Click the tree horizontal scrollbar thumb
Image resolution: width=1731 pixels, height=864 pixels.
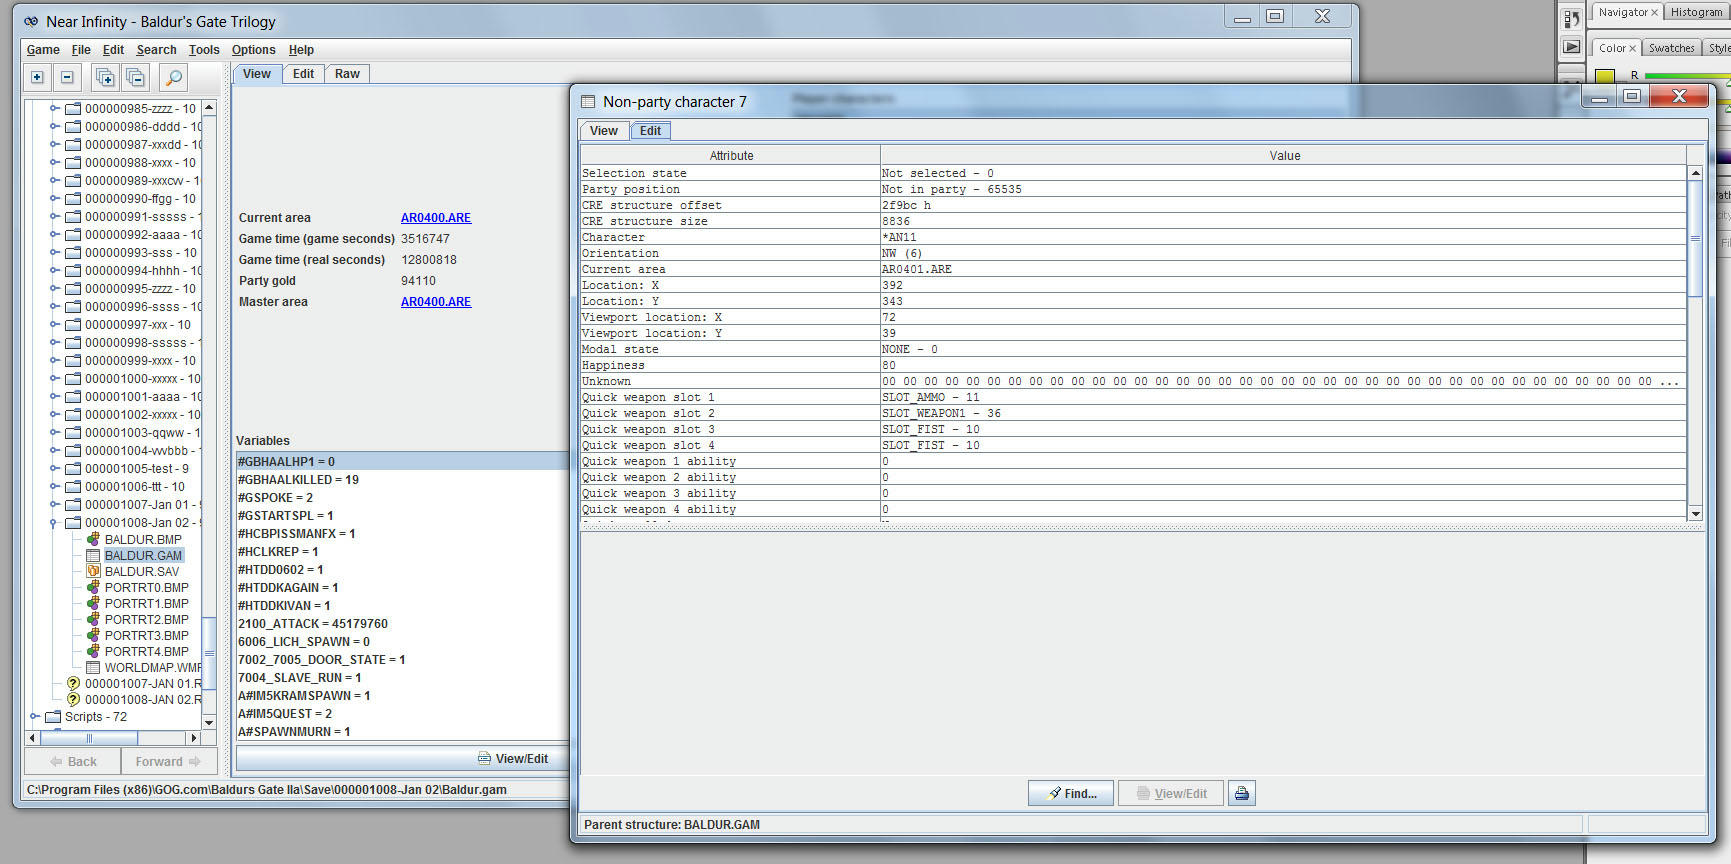click(x=89, y=738)
